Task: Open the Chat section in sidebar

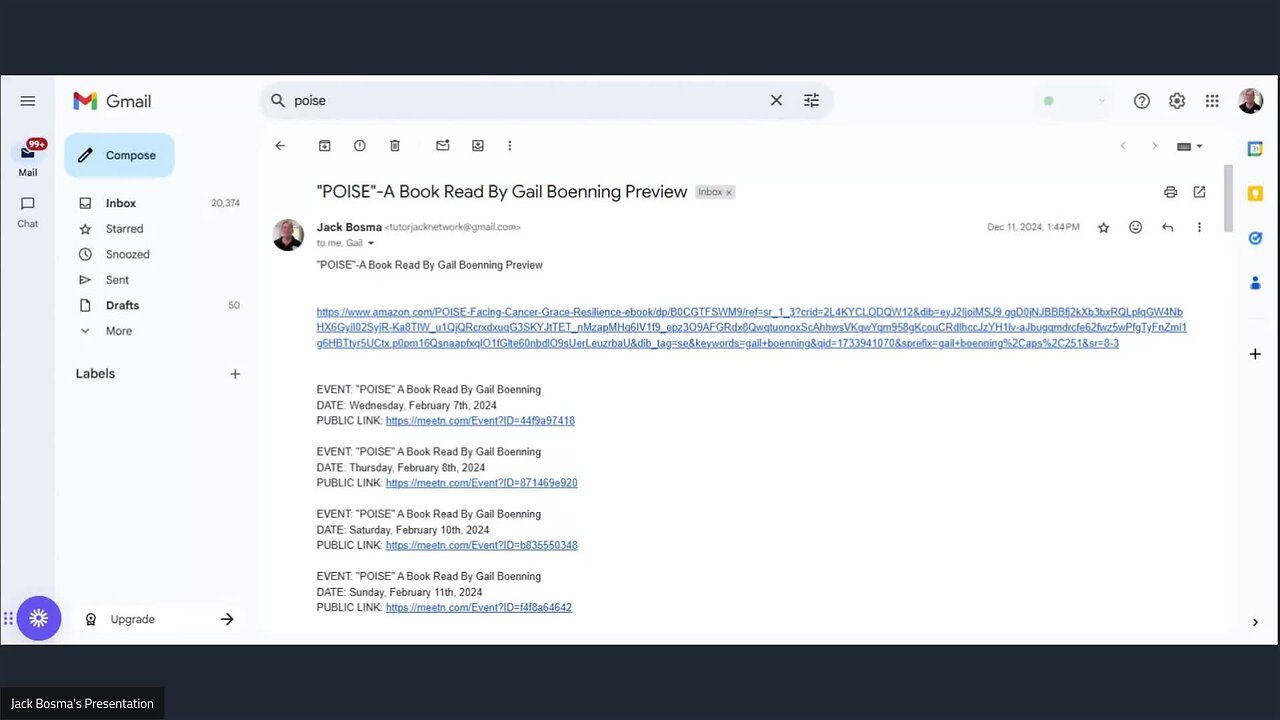Action: coord(28,211)
